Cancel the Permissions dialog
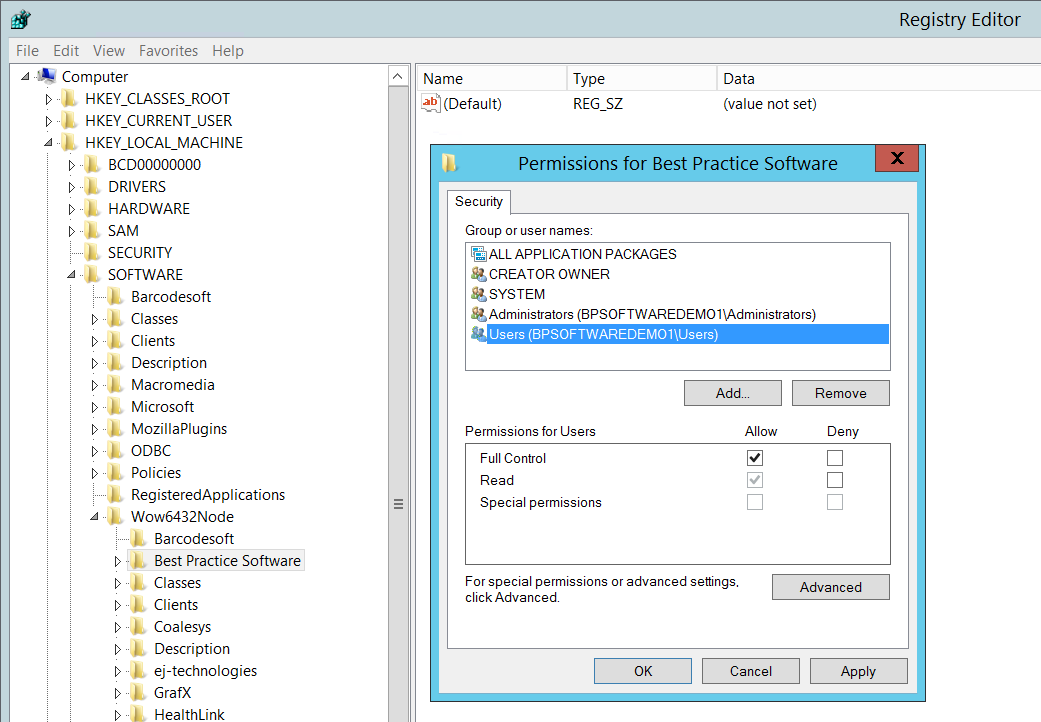 point(751,671)
